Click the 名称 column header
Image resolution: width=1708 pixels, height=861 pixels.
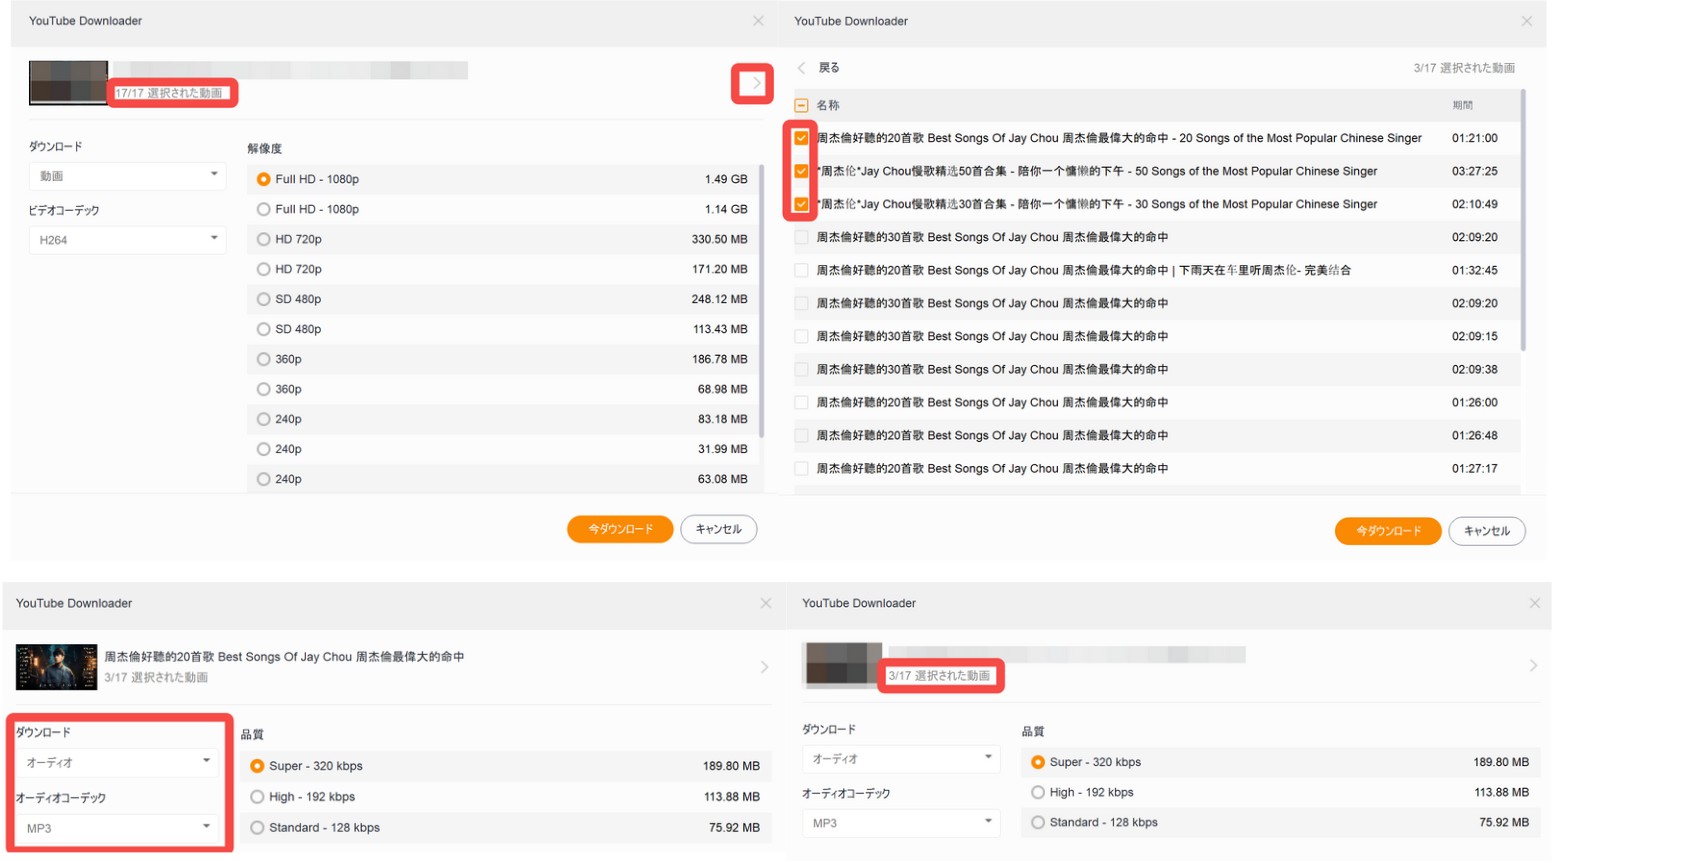pyautogui.click(x=828, y=105)
